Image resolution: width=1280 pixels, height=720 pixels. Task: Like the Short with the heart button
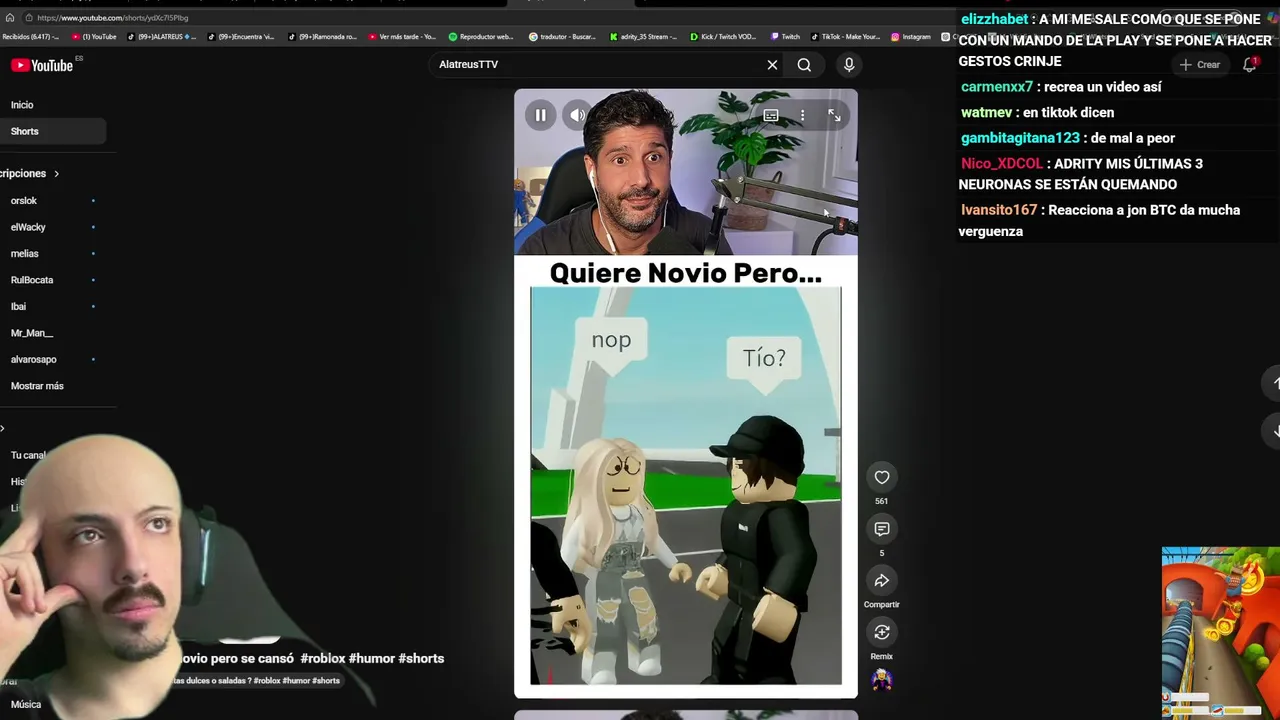pyautogui.click(x=881, y=477)
